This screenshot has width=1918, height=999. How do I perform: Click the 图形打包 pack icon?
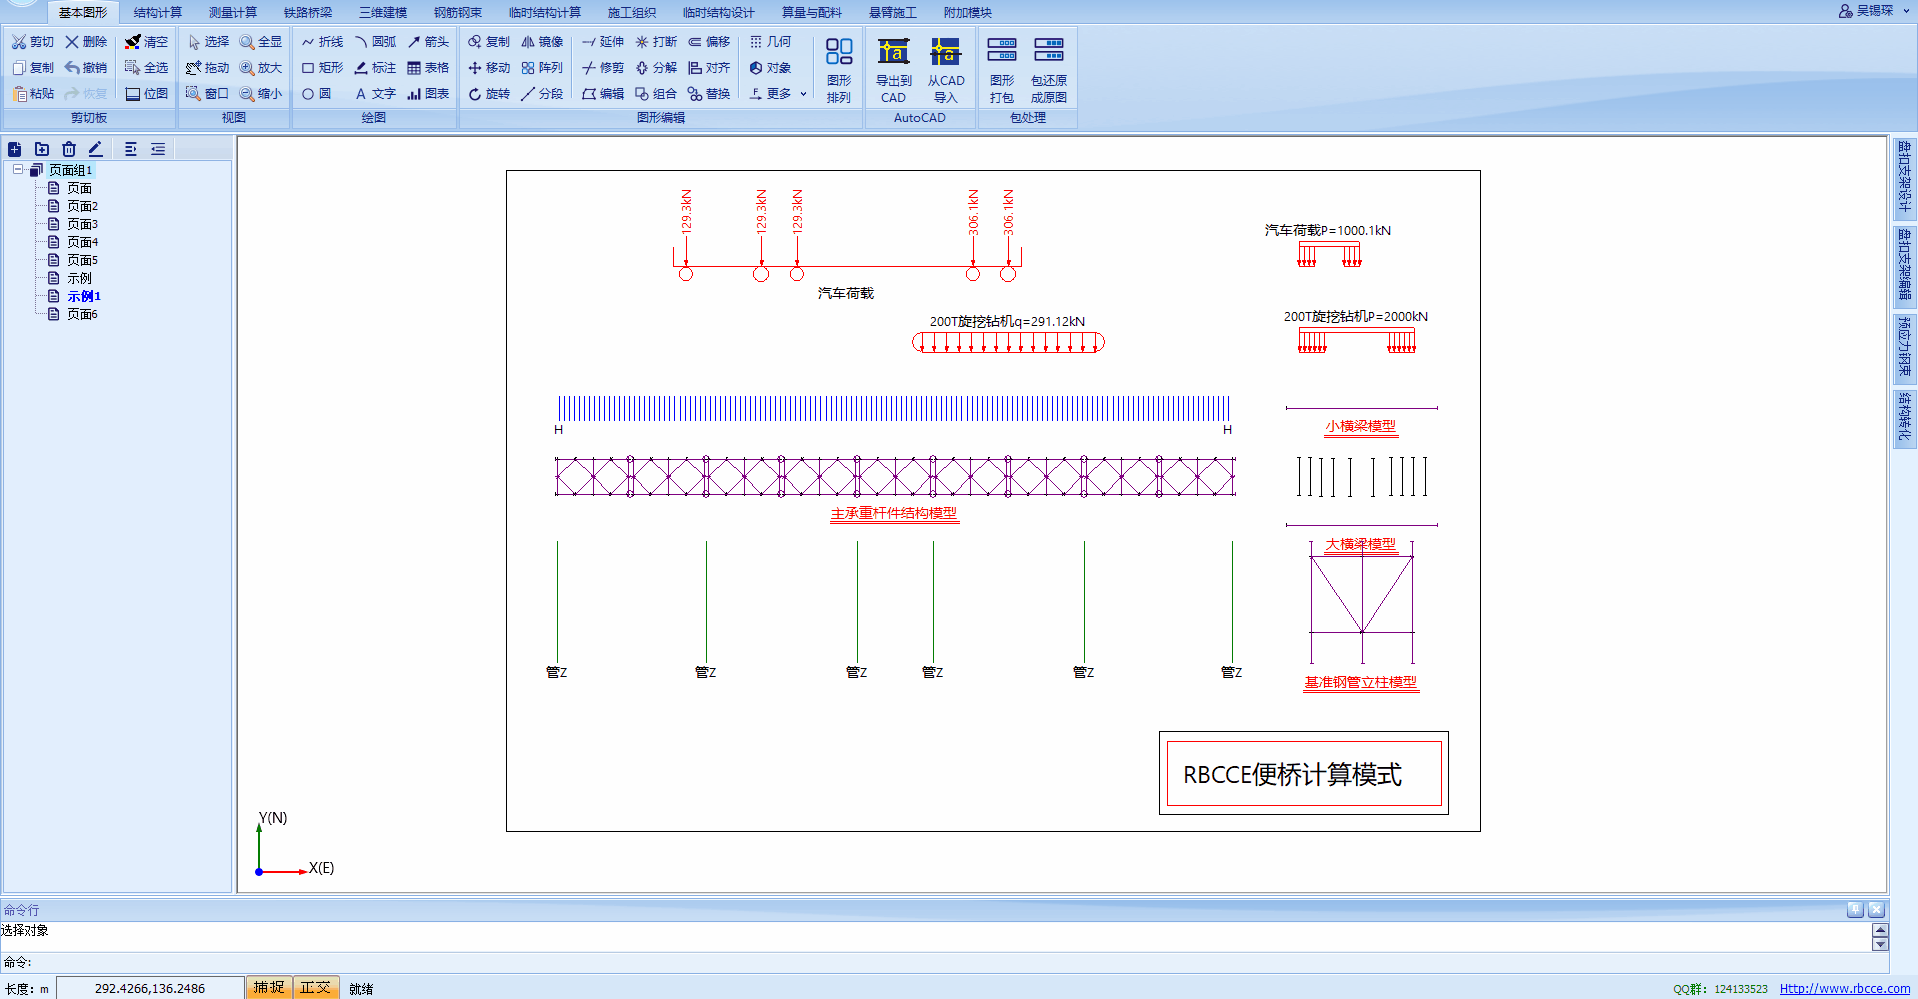1001,69
